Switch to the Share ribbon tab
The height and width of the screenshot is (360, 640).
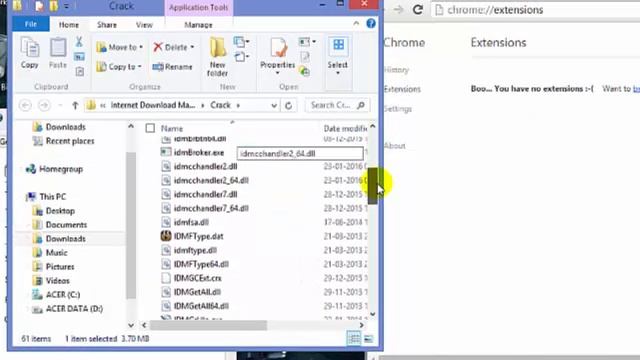[107, 25]
